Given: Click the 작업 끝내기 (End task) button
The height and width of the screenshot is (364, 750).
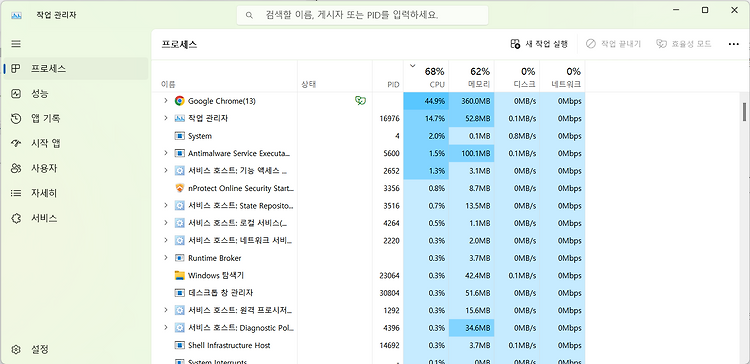Looking at the screenshot, I should pos(613,44).
